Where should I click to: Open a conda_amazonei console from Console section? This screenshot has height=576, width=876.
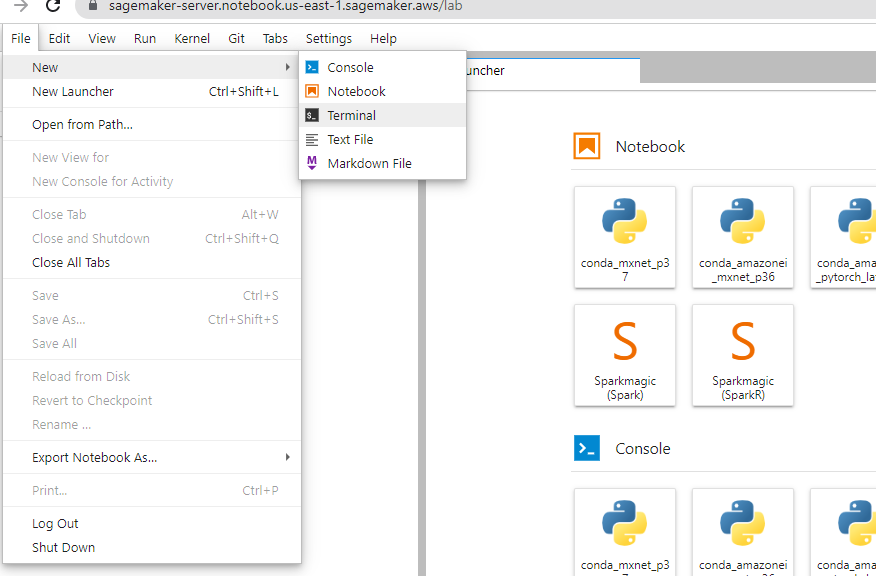pos(742,532)
